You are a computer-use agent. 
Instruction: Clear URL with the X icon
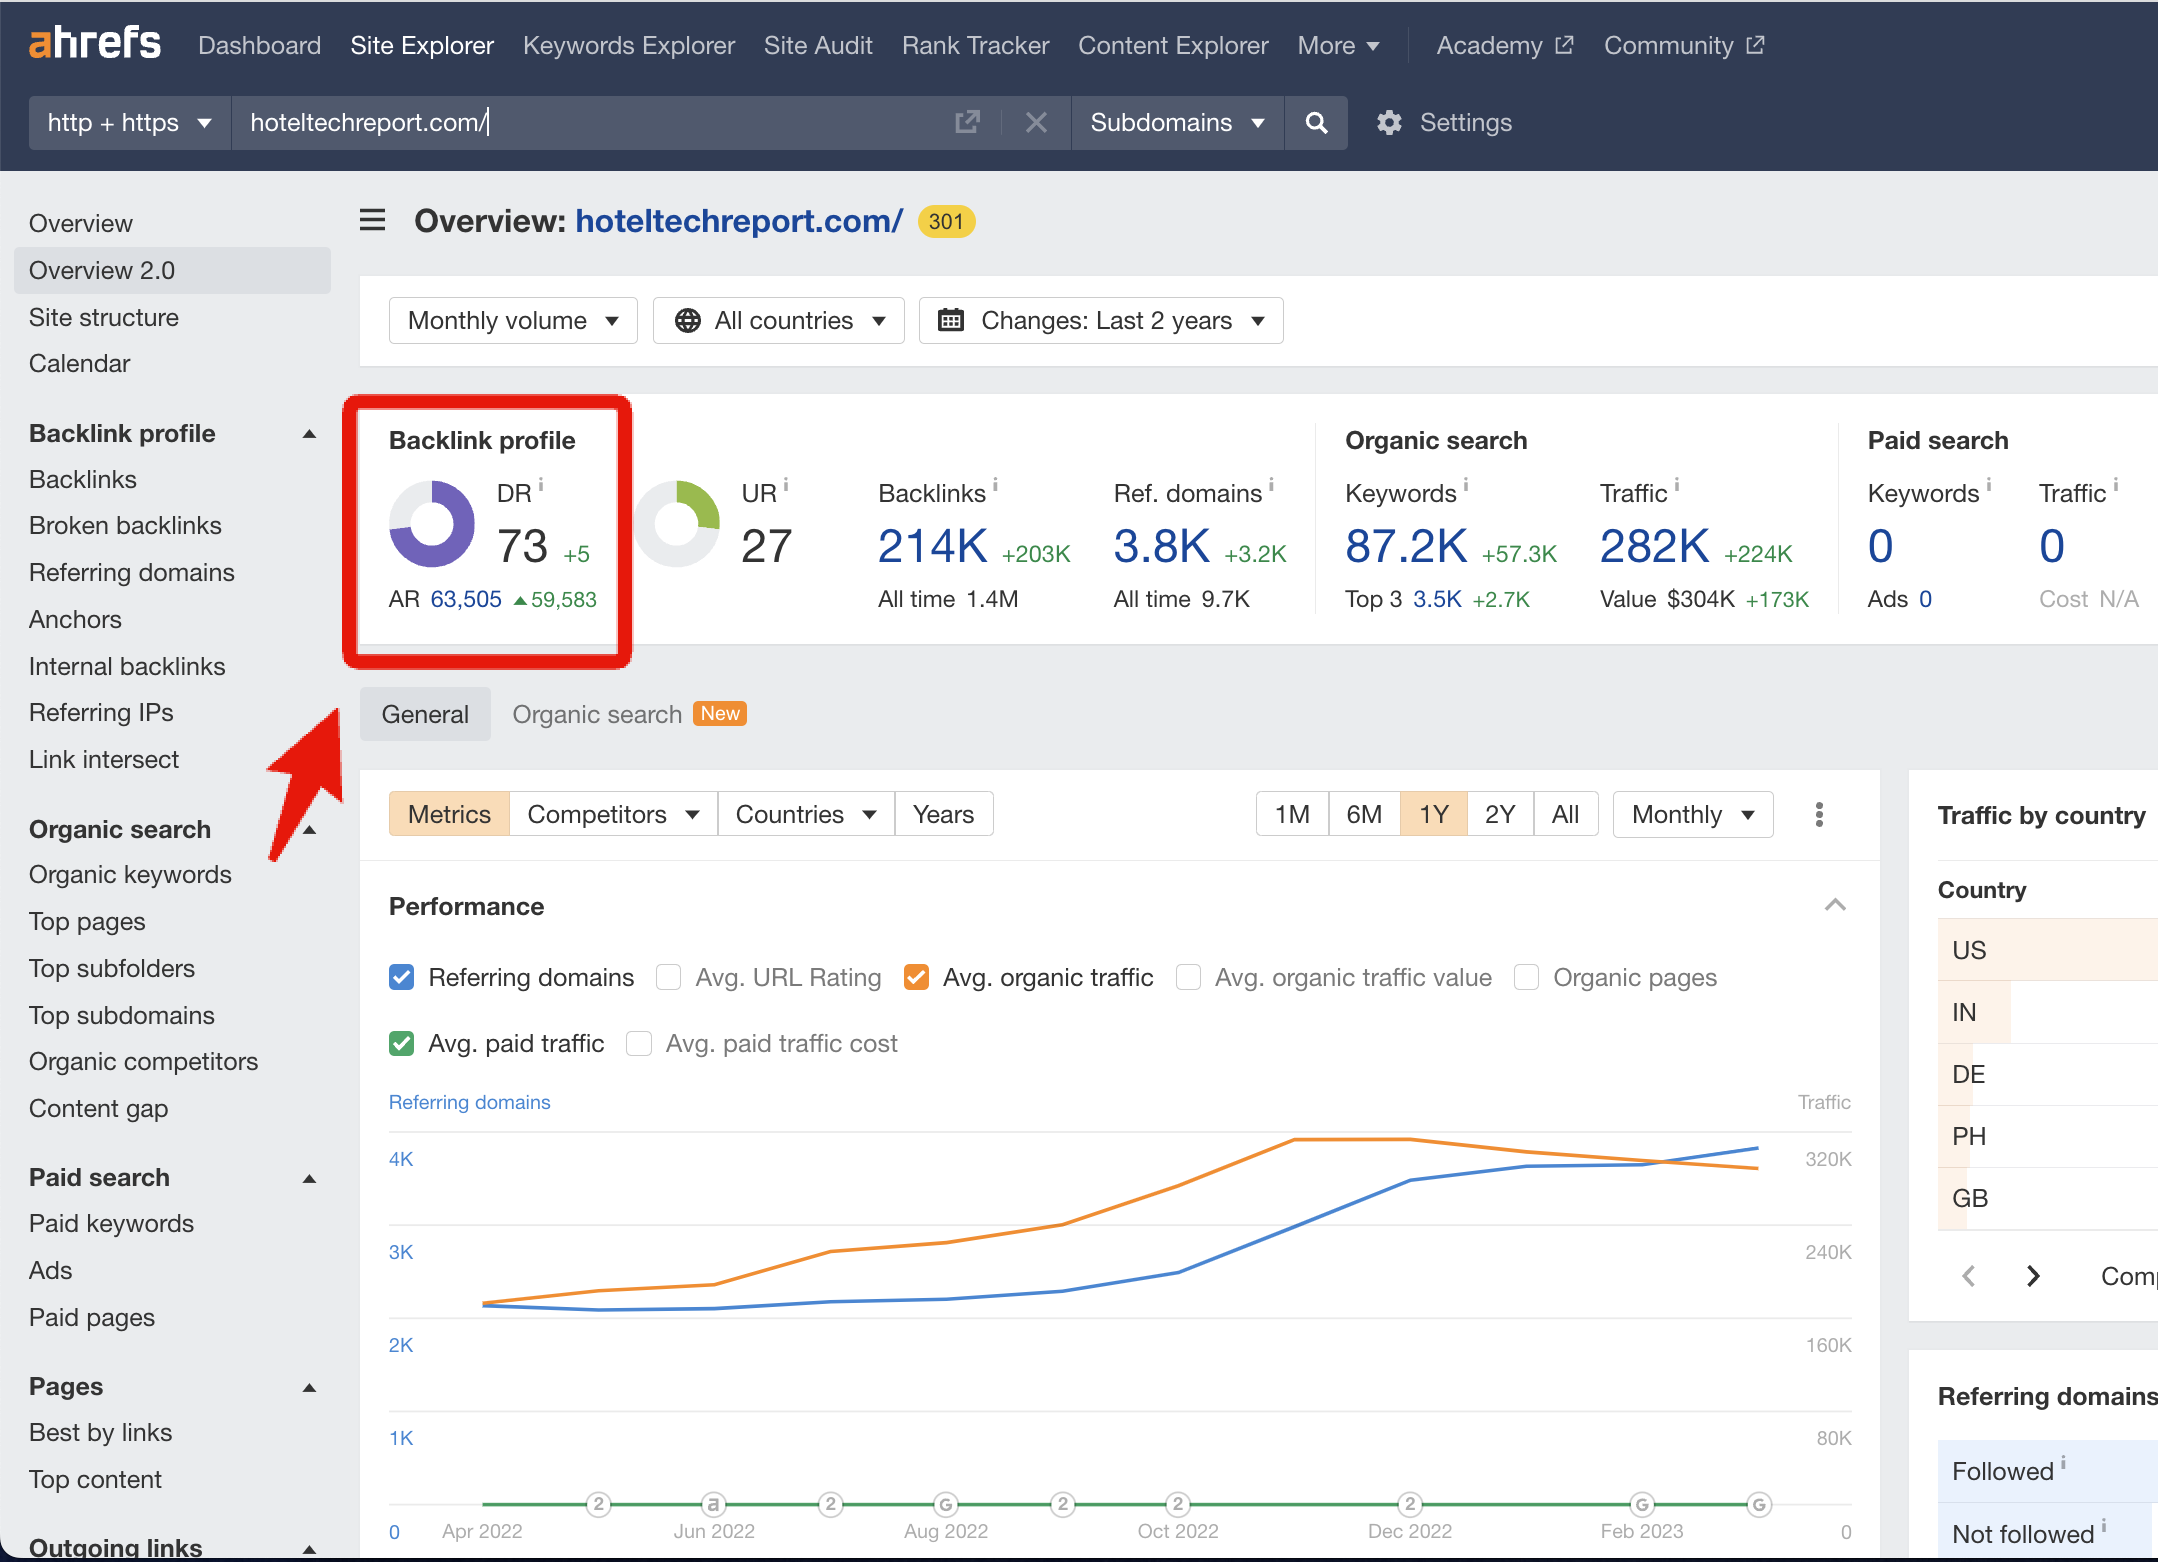(1036, 123)
